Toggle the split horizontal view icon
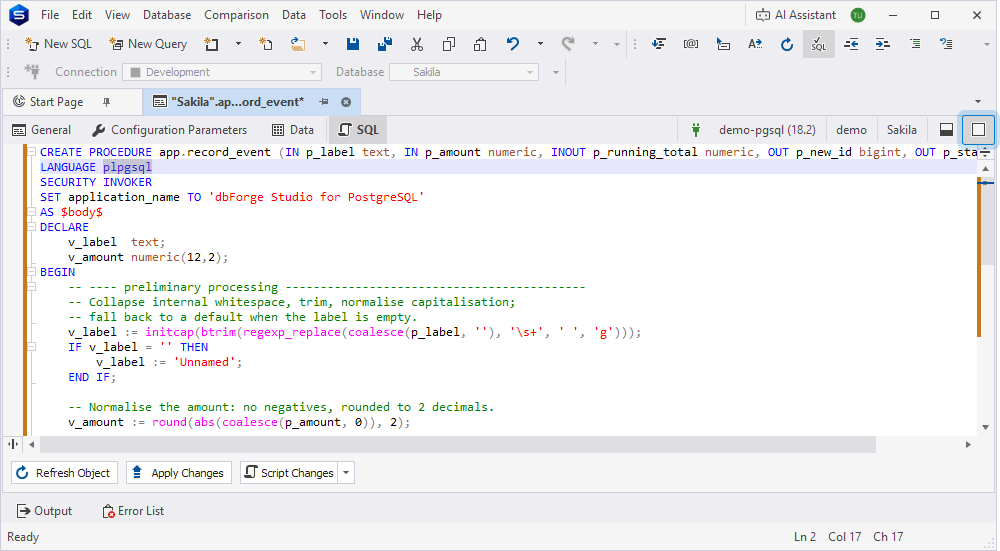Screen dimensions: 1000x551 click(x=946, y=130)
